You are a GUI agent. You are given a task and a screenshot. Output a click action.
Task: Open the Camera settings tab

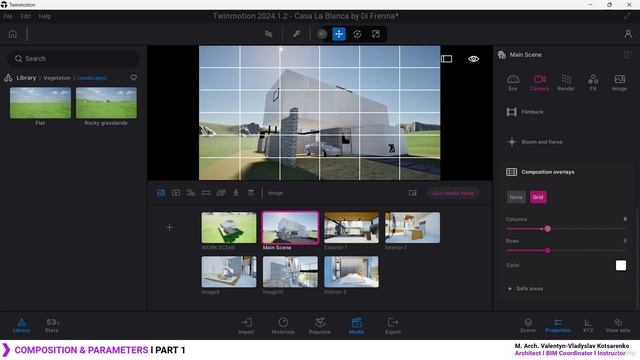click(x=539, y=82)
